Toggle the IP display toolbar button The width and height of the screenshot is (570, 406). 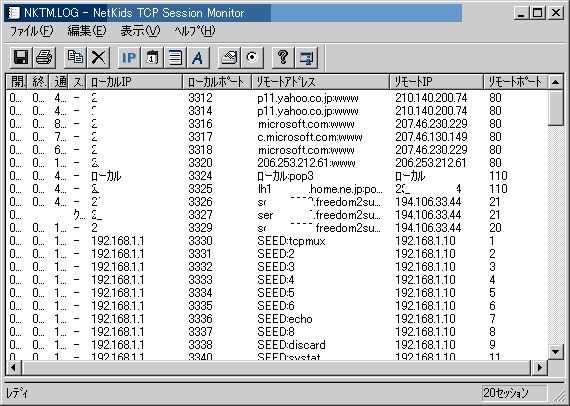point(129,57)
